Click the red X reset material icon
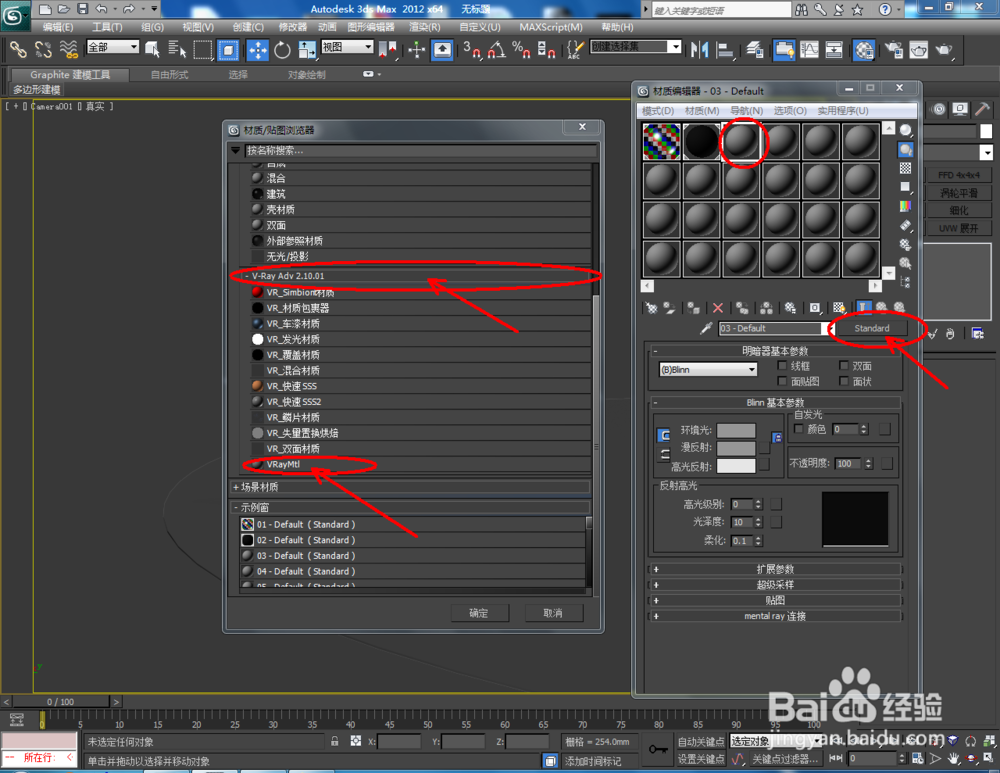 (717, 308)
